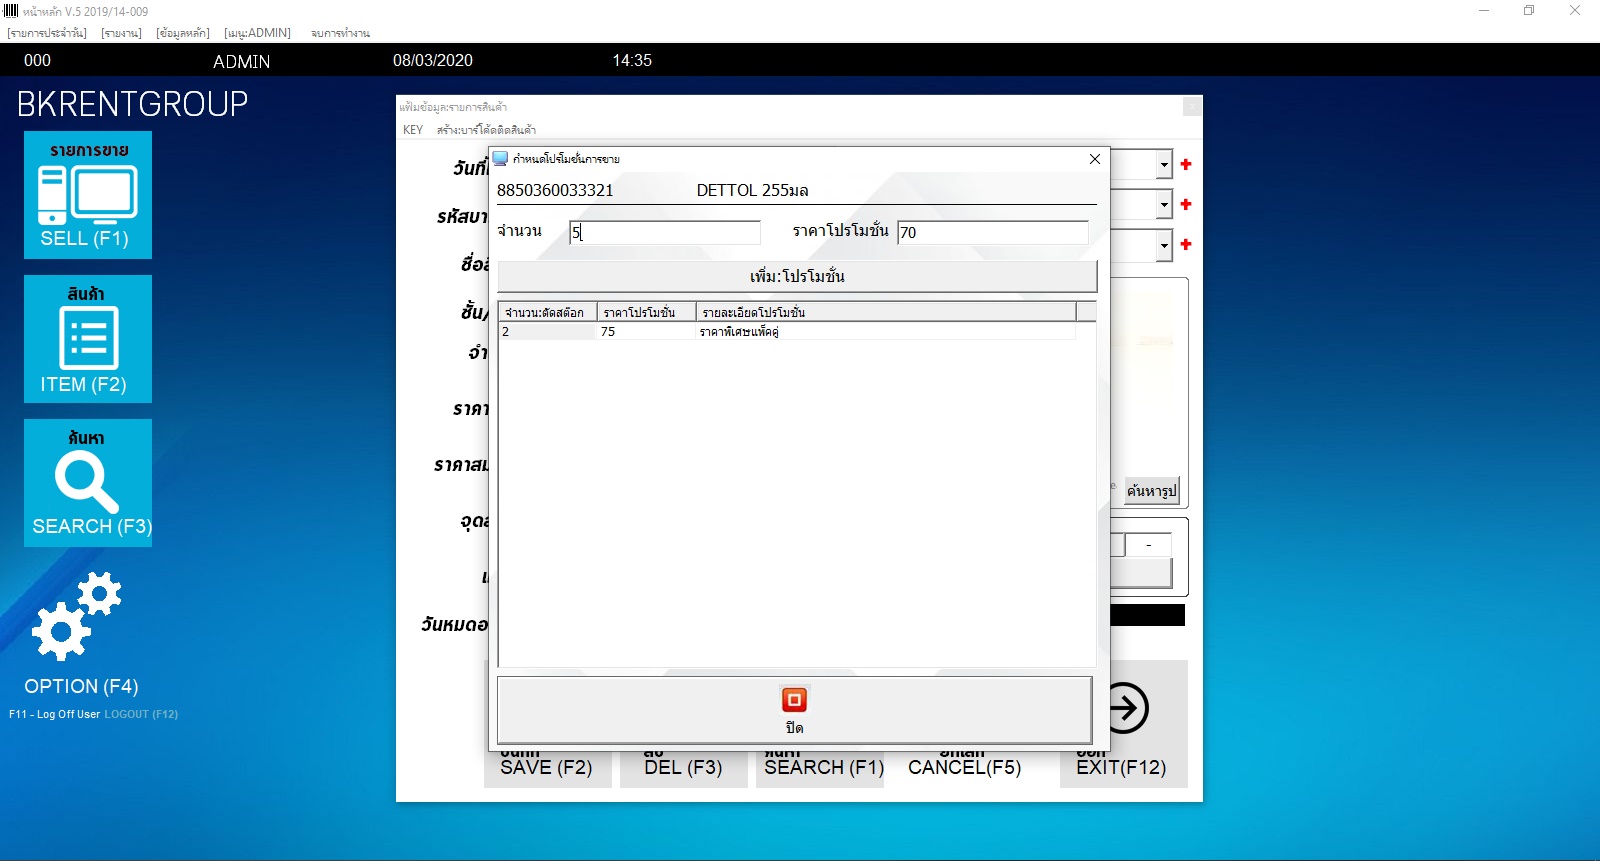Open the จบการทำงาน menu
This screenshot has width=1600, height=861.
[x=340, y=33]
